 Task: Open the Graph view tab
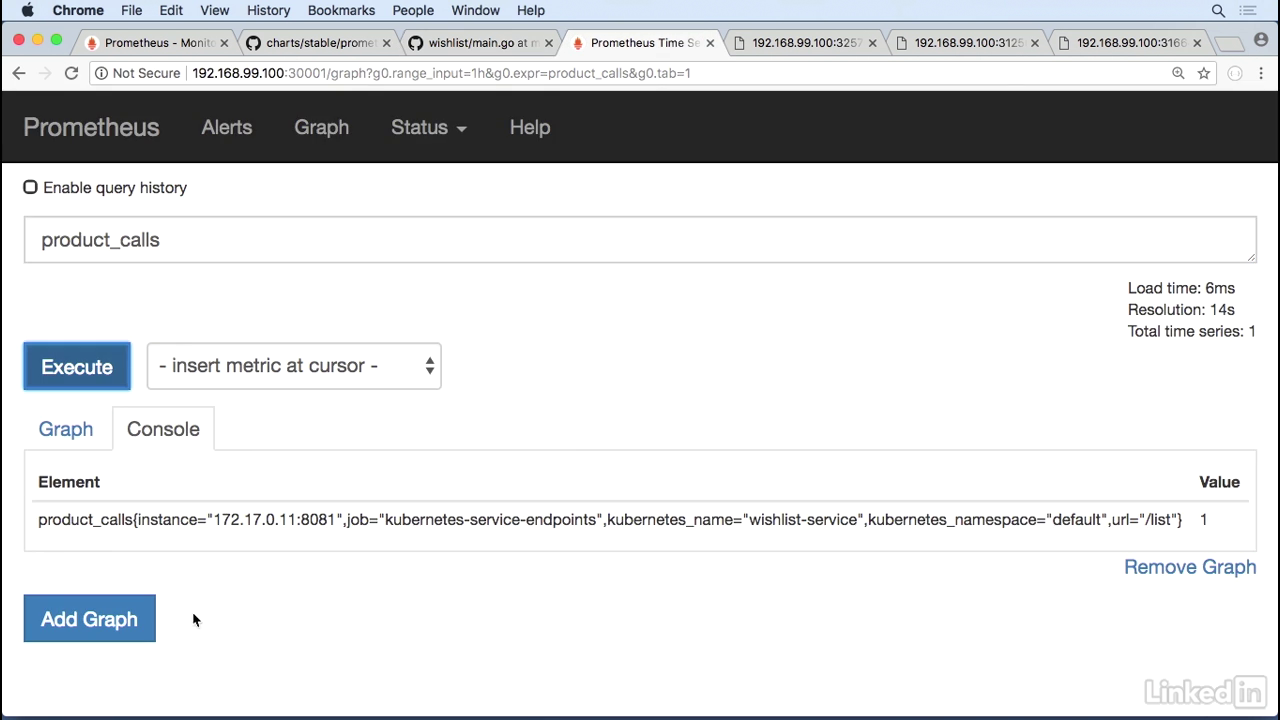point(66,429)
